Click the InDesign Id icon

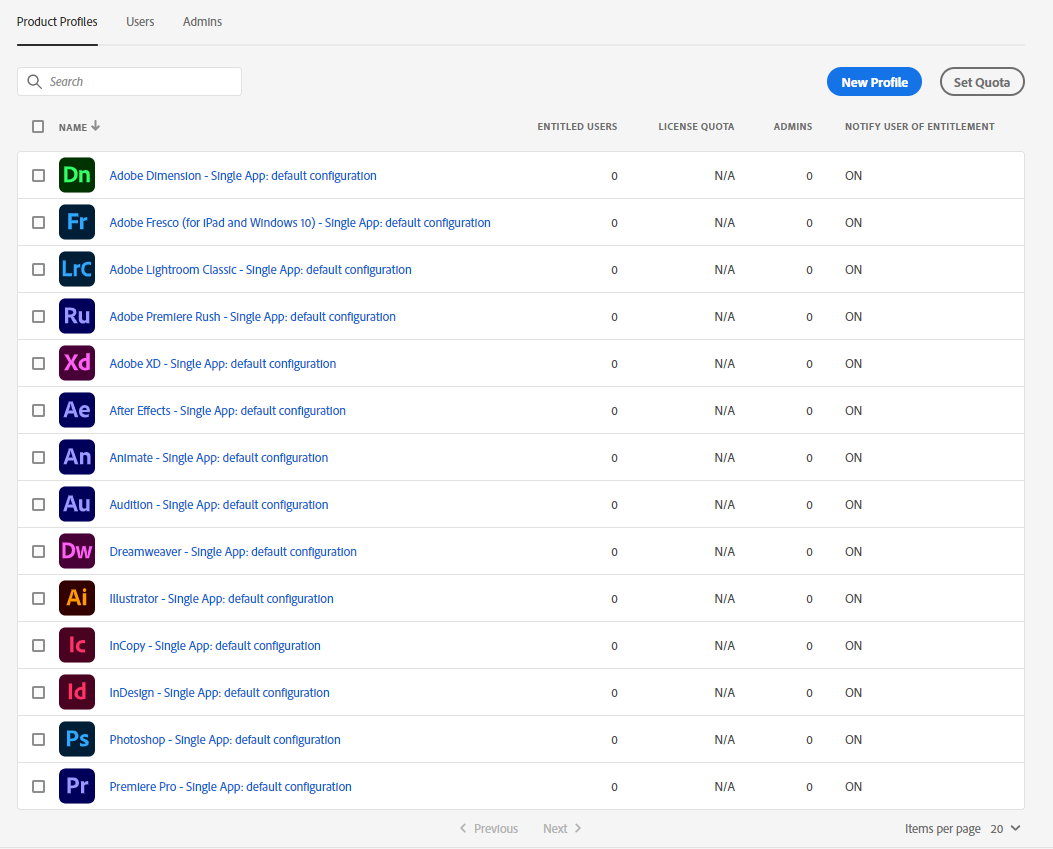77,692
